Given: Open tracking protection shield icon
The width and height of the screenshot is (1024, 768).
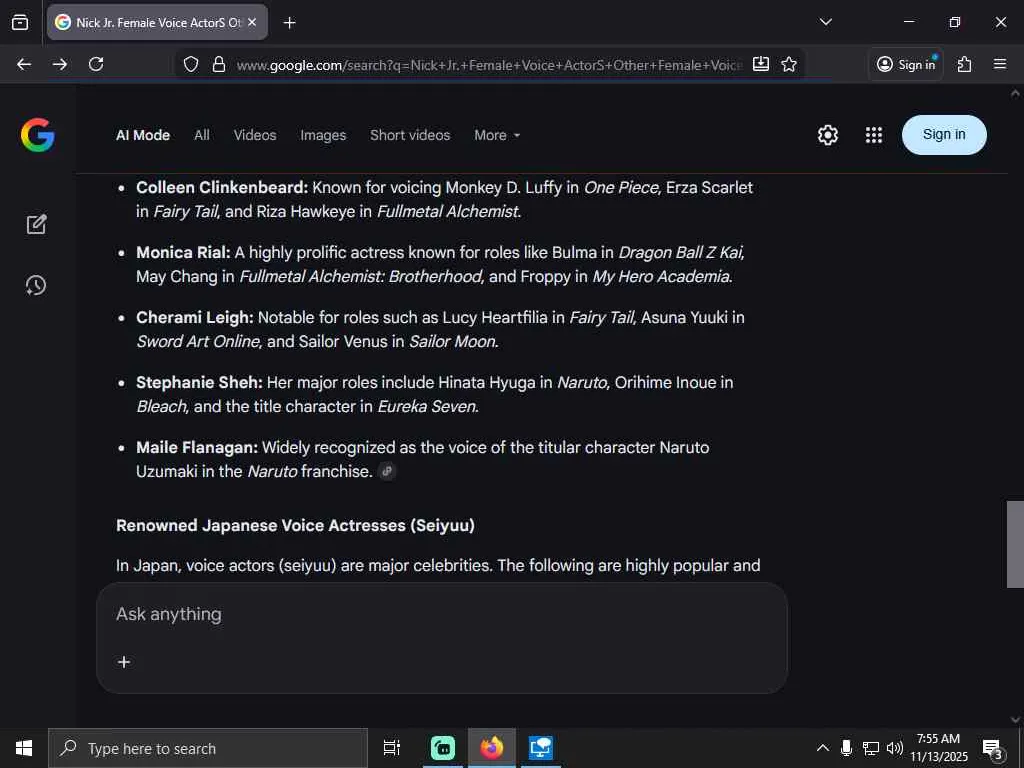Looking at the screenshot, I should click(x=191, y=64).
